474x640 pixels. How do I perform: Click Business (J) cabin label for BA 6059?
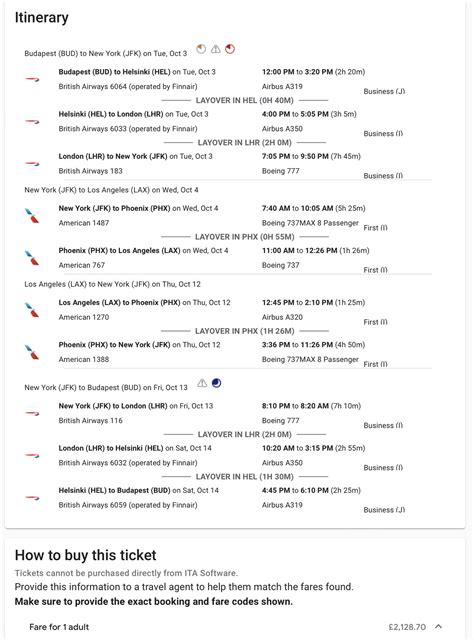pos(384,510)
